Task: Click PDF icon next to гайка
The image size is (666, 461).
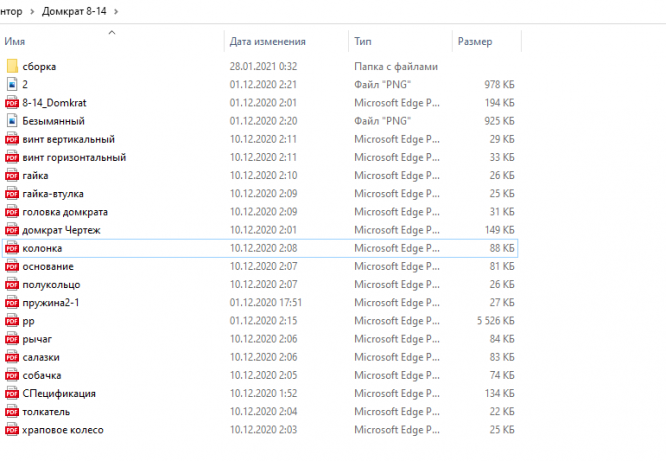Action: 12,175
